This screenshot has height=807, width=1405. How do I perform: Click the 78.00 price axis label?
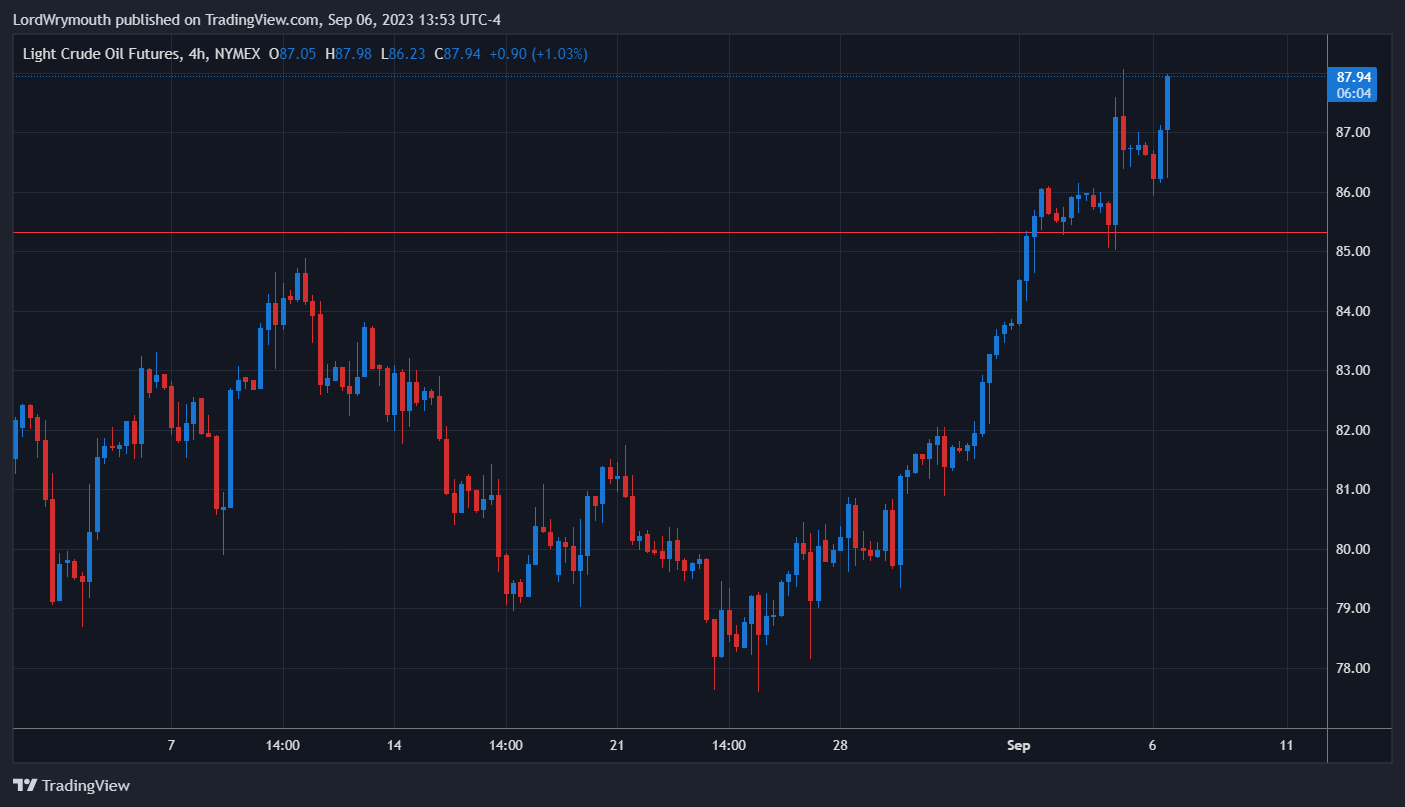point(1353,668)
